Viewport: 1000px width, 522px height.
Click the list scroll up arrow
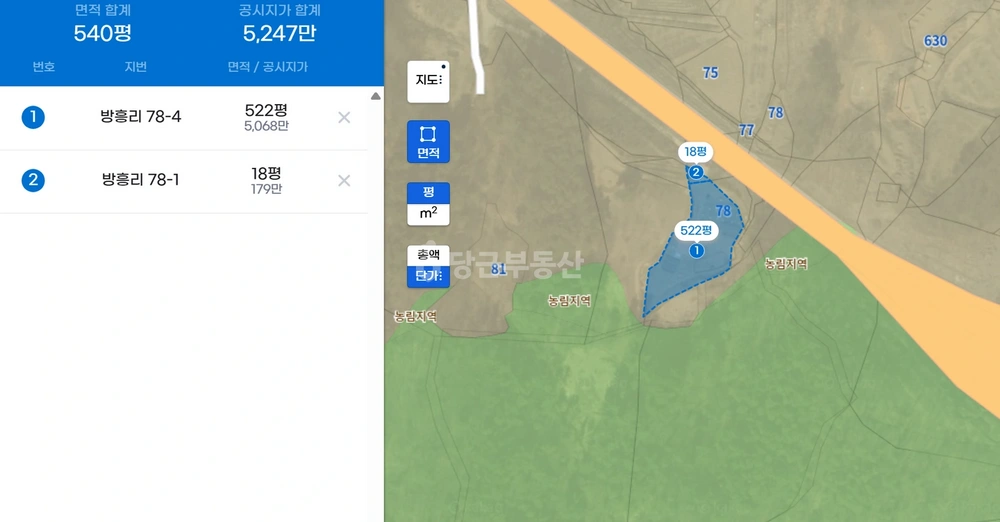pyautogui.click(x=376, y=96)
